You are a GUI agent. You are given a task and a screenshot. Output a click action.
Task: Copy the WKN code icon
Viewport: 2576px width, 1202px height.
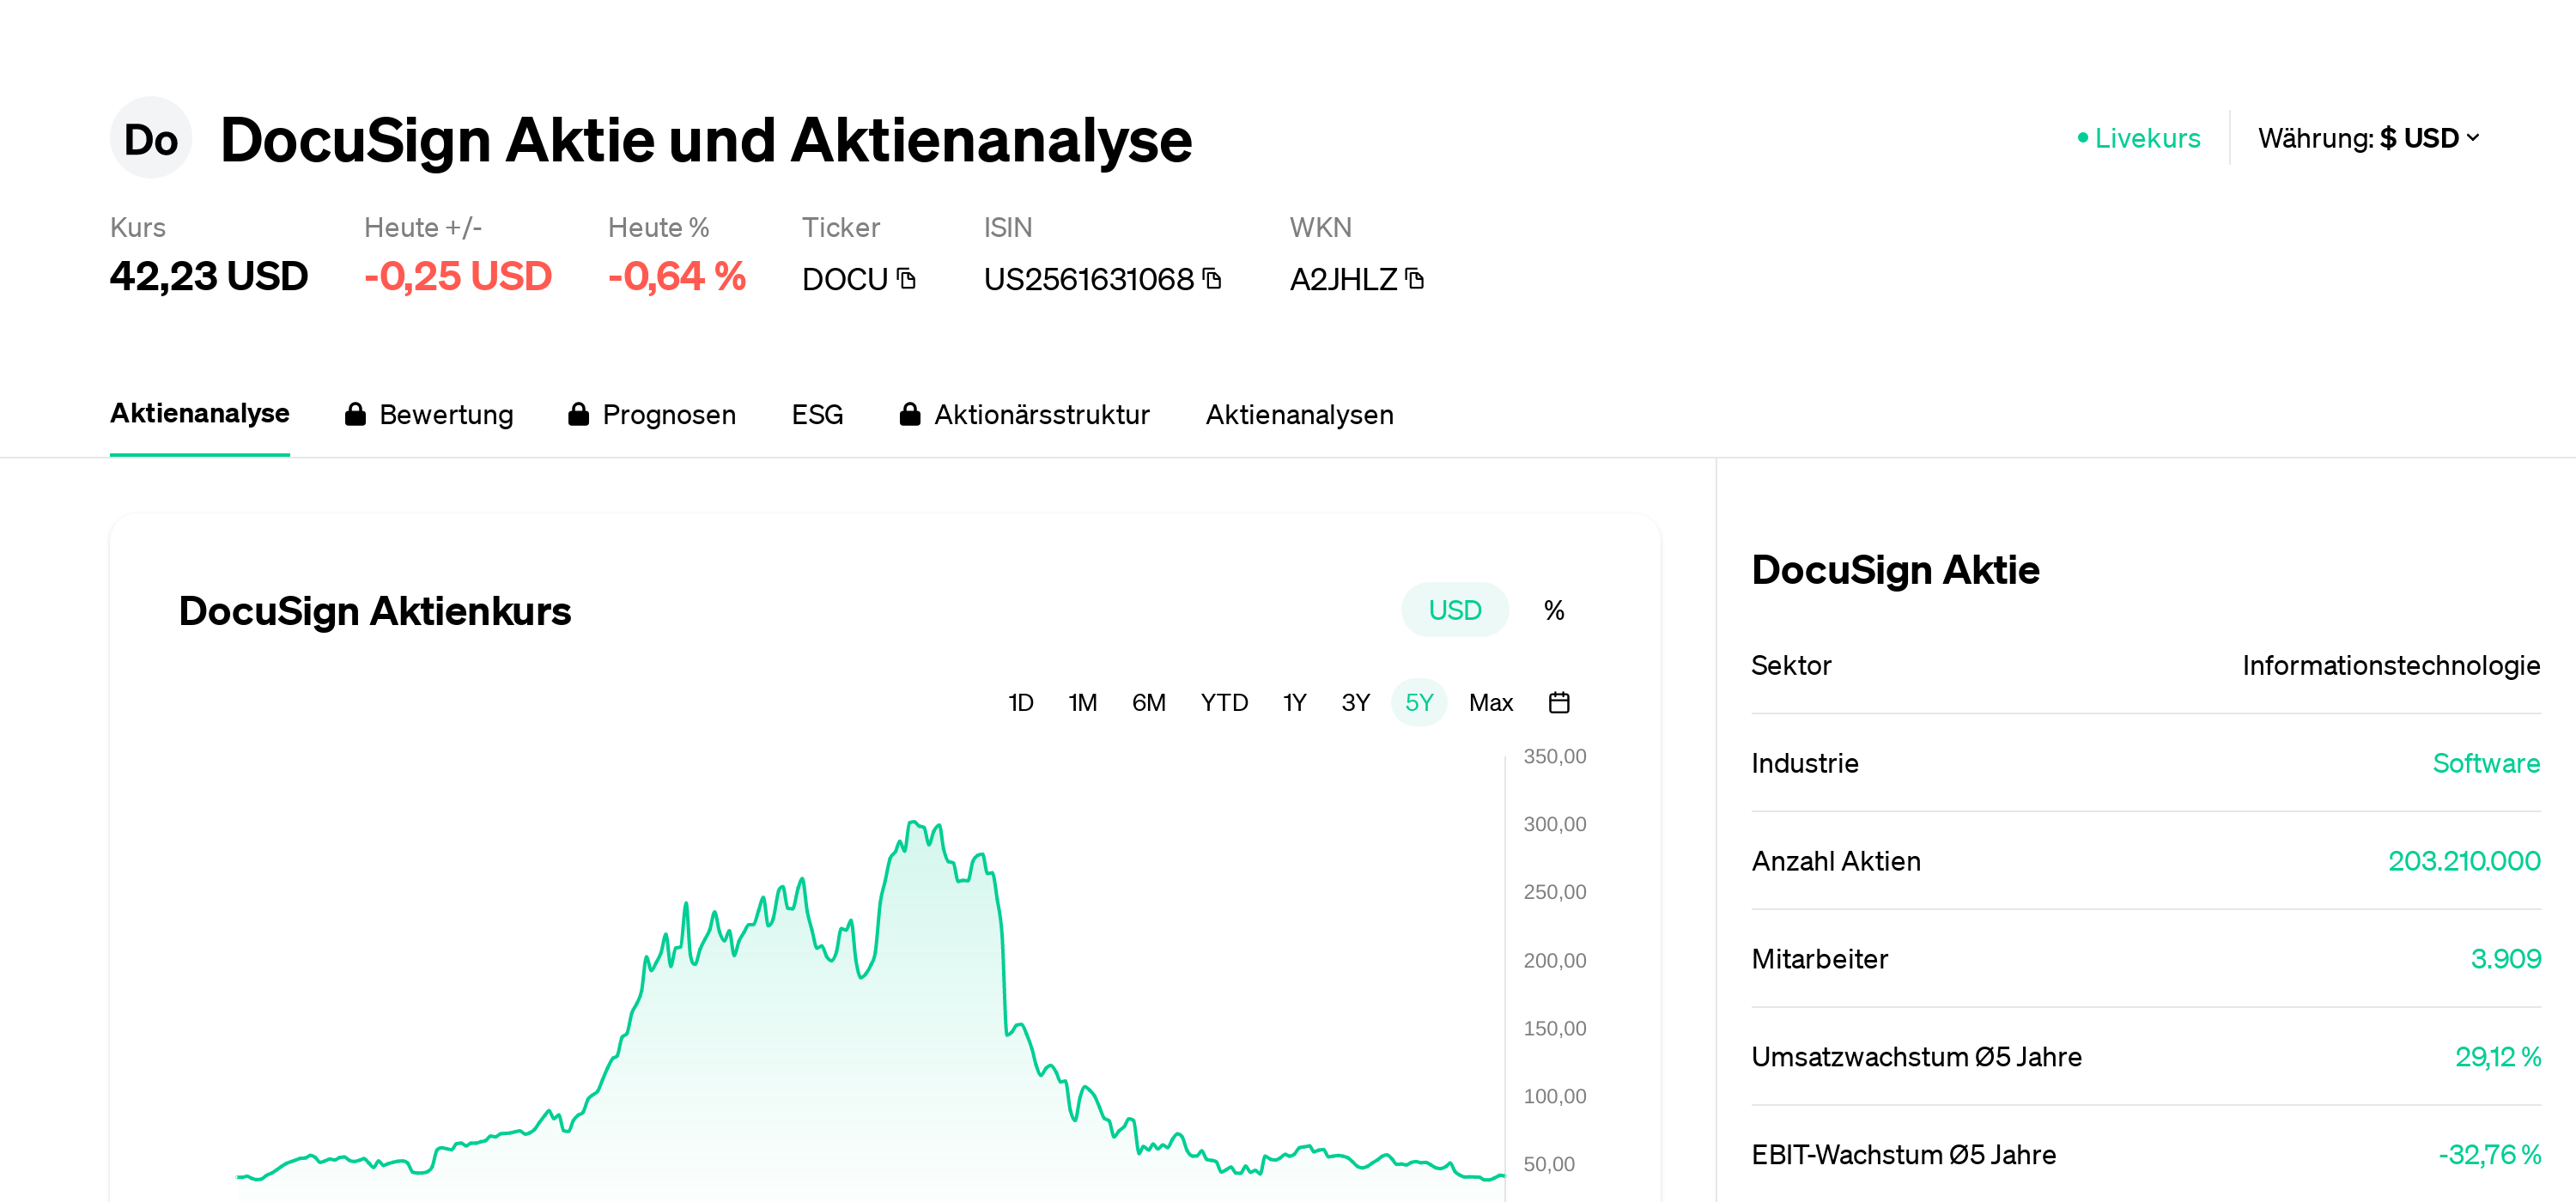point(1414,278)
